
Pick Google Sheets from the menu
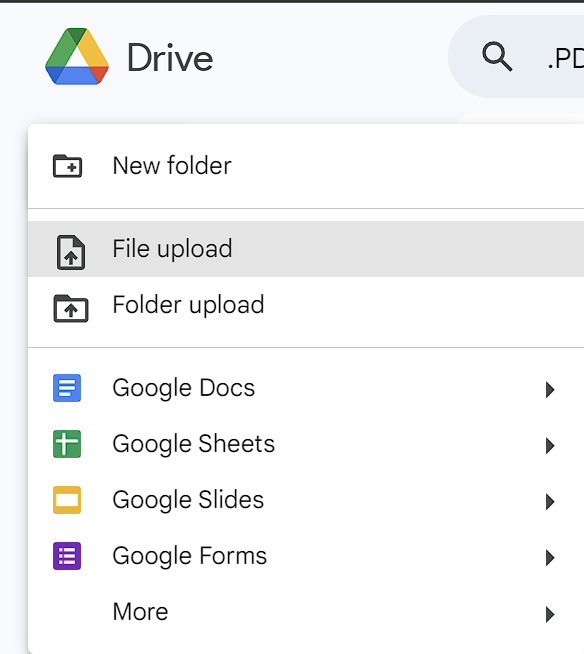(x=306, y=444)
